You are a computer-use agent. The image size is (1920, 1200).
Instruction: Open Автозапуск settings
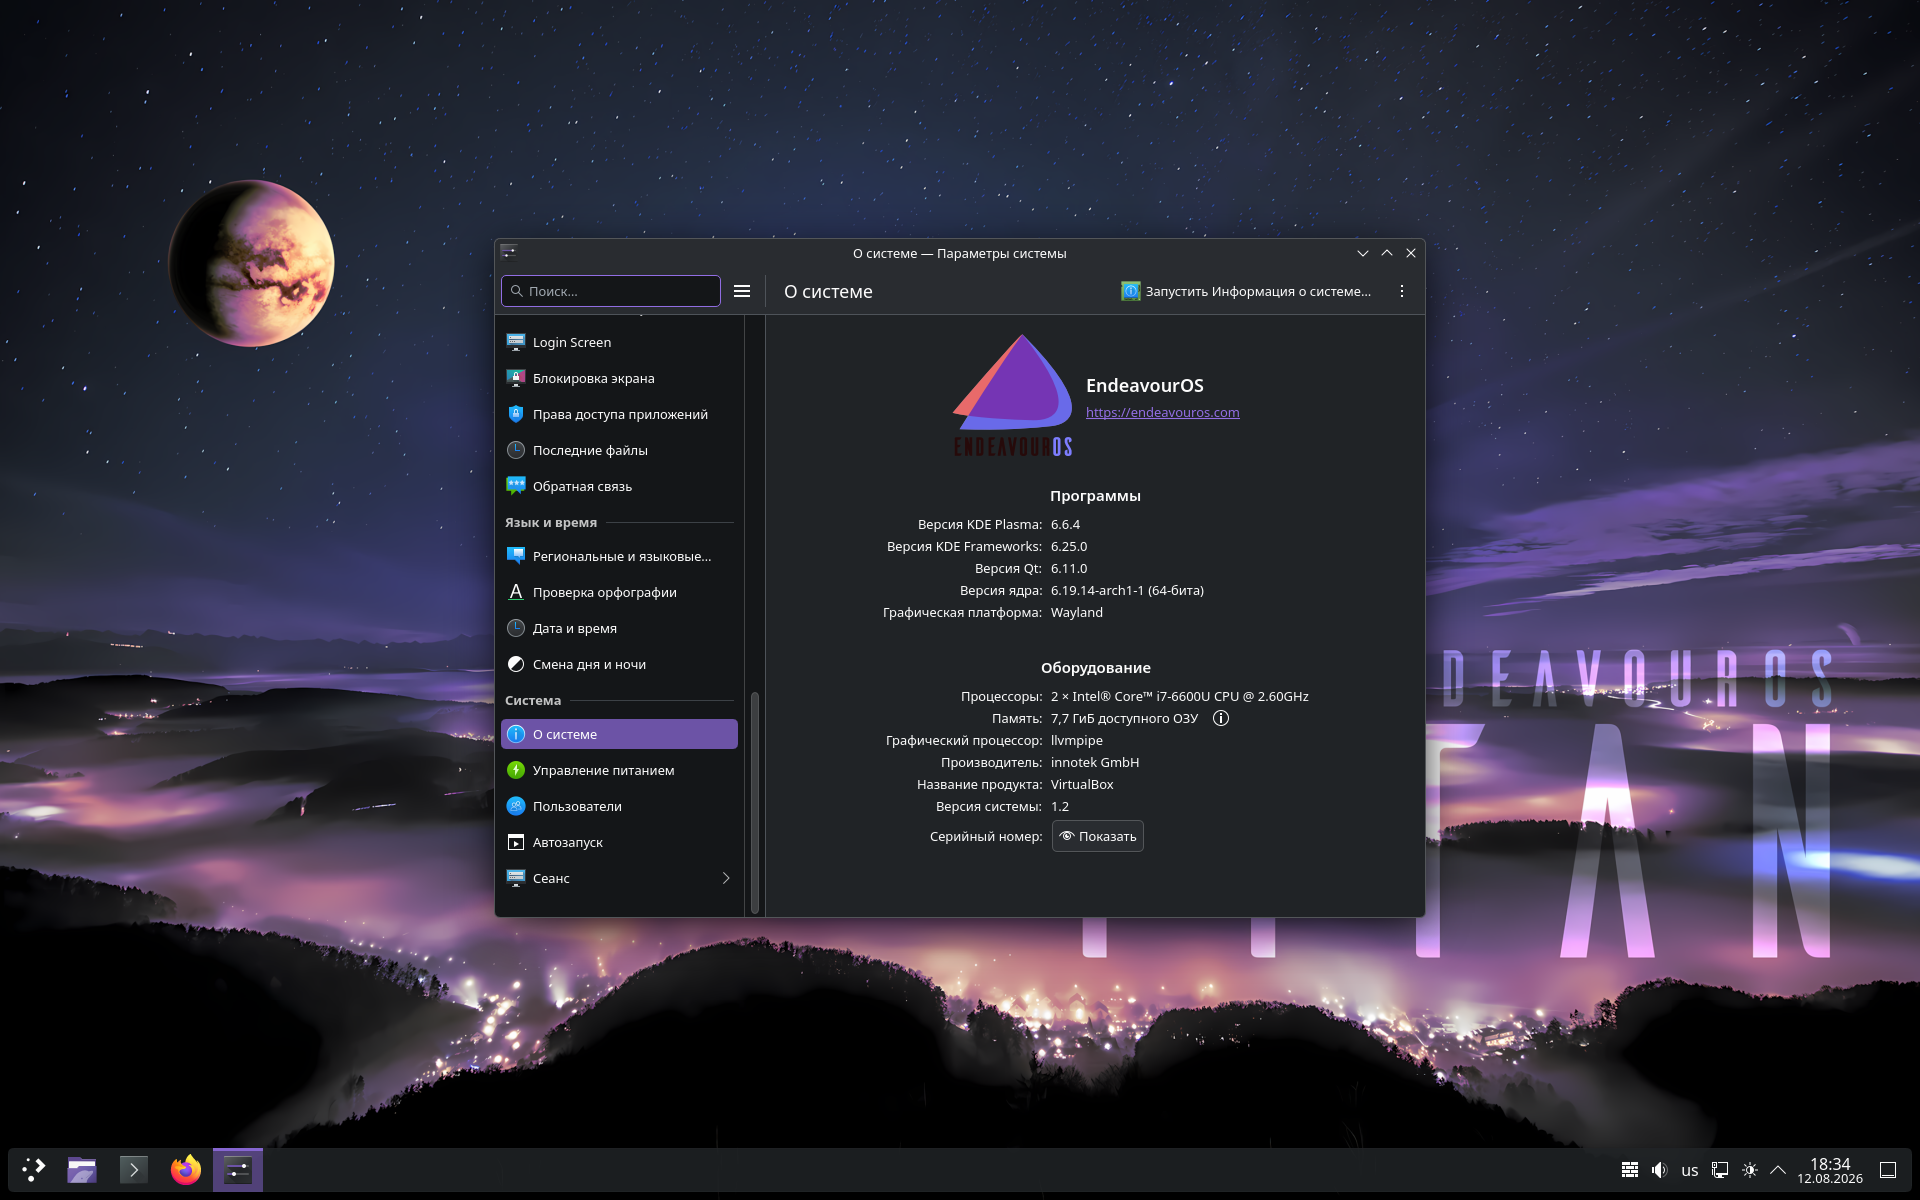pos(619,842)
